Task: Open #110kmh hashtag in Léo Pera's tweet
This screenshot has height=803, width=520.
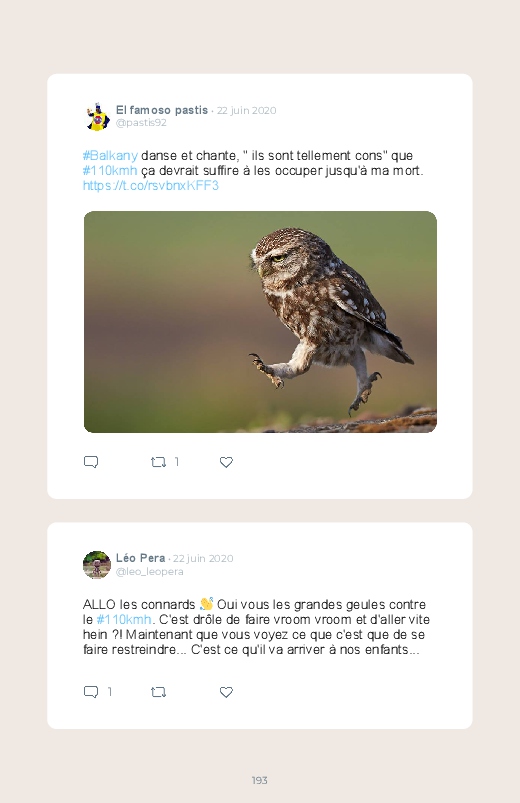Action: [124, 620]
